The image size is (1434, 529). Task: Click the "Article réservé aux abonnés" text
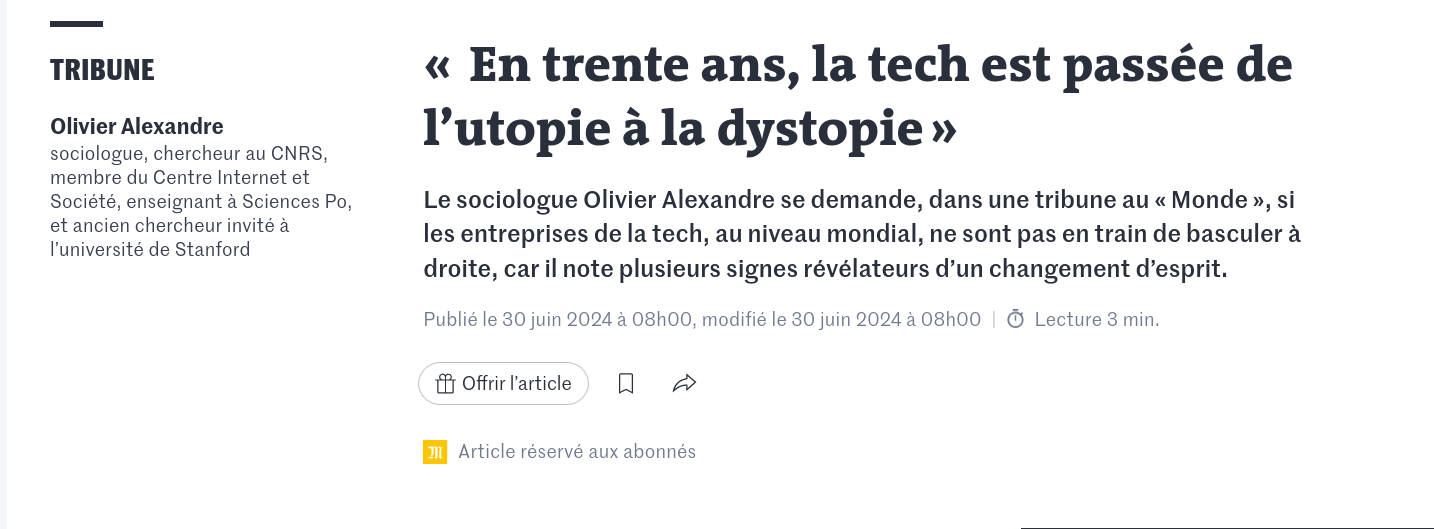pos(577,452)
